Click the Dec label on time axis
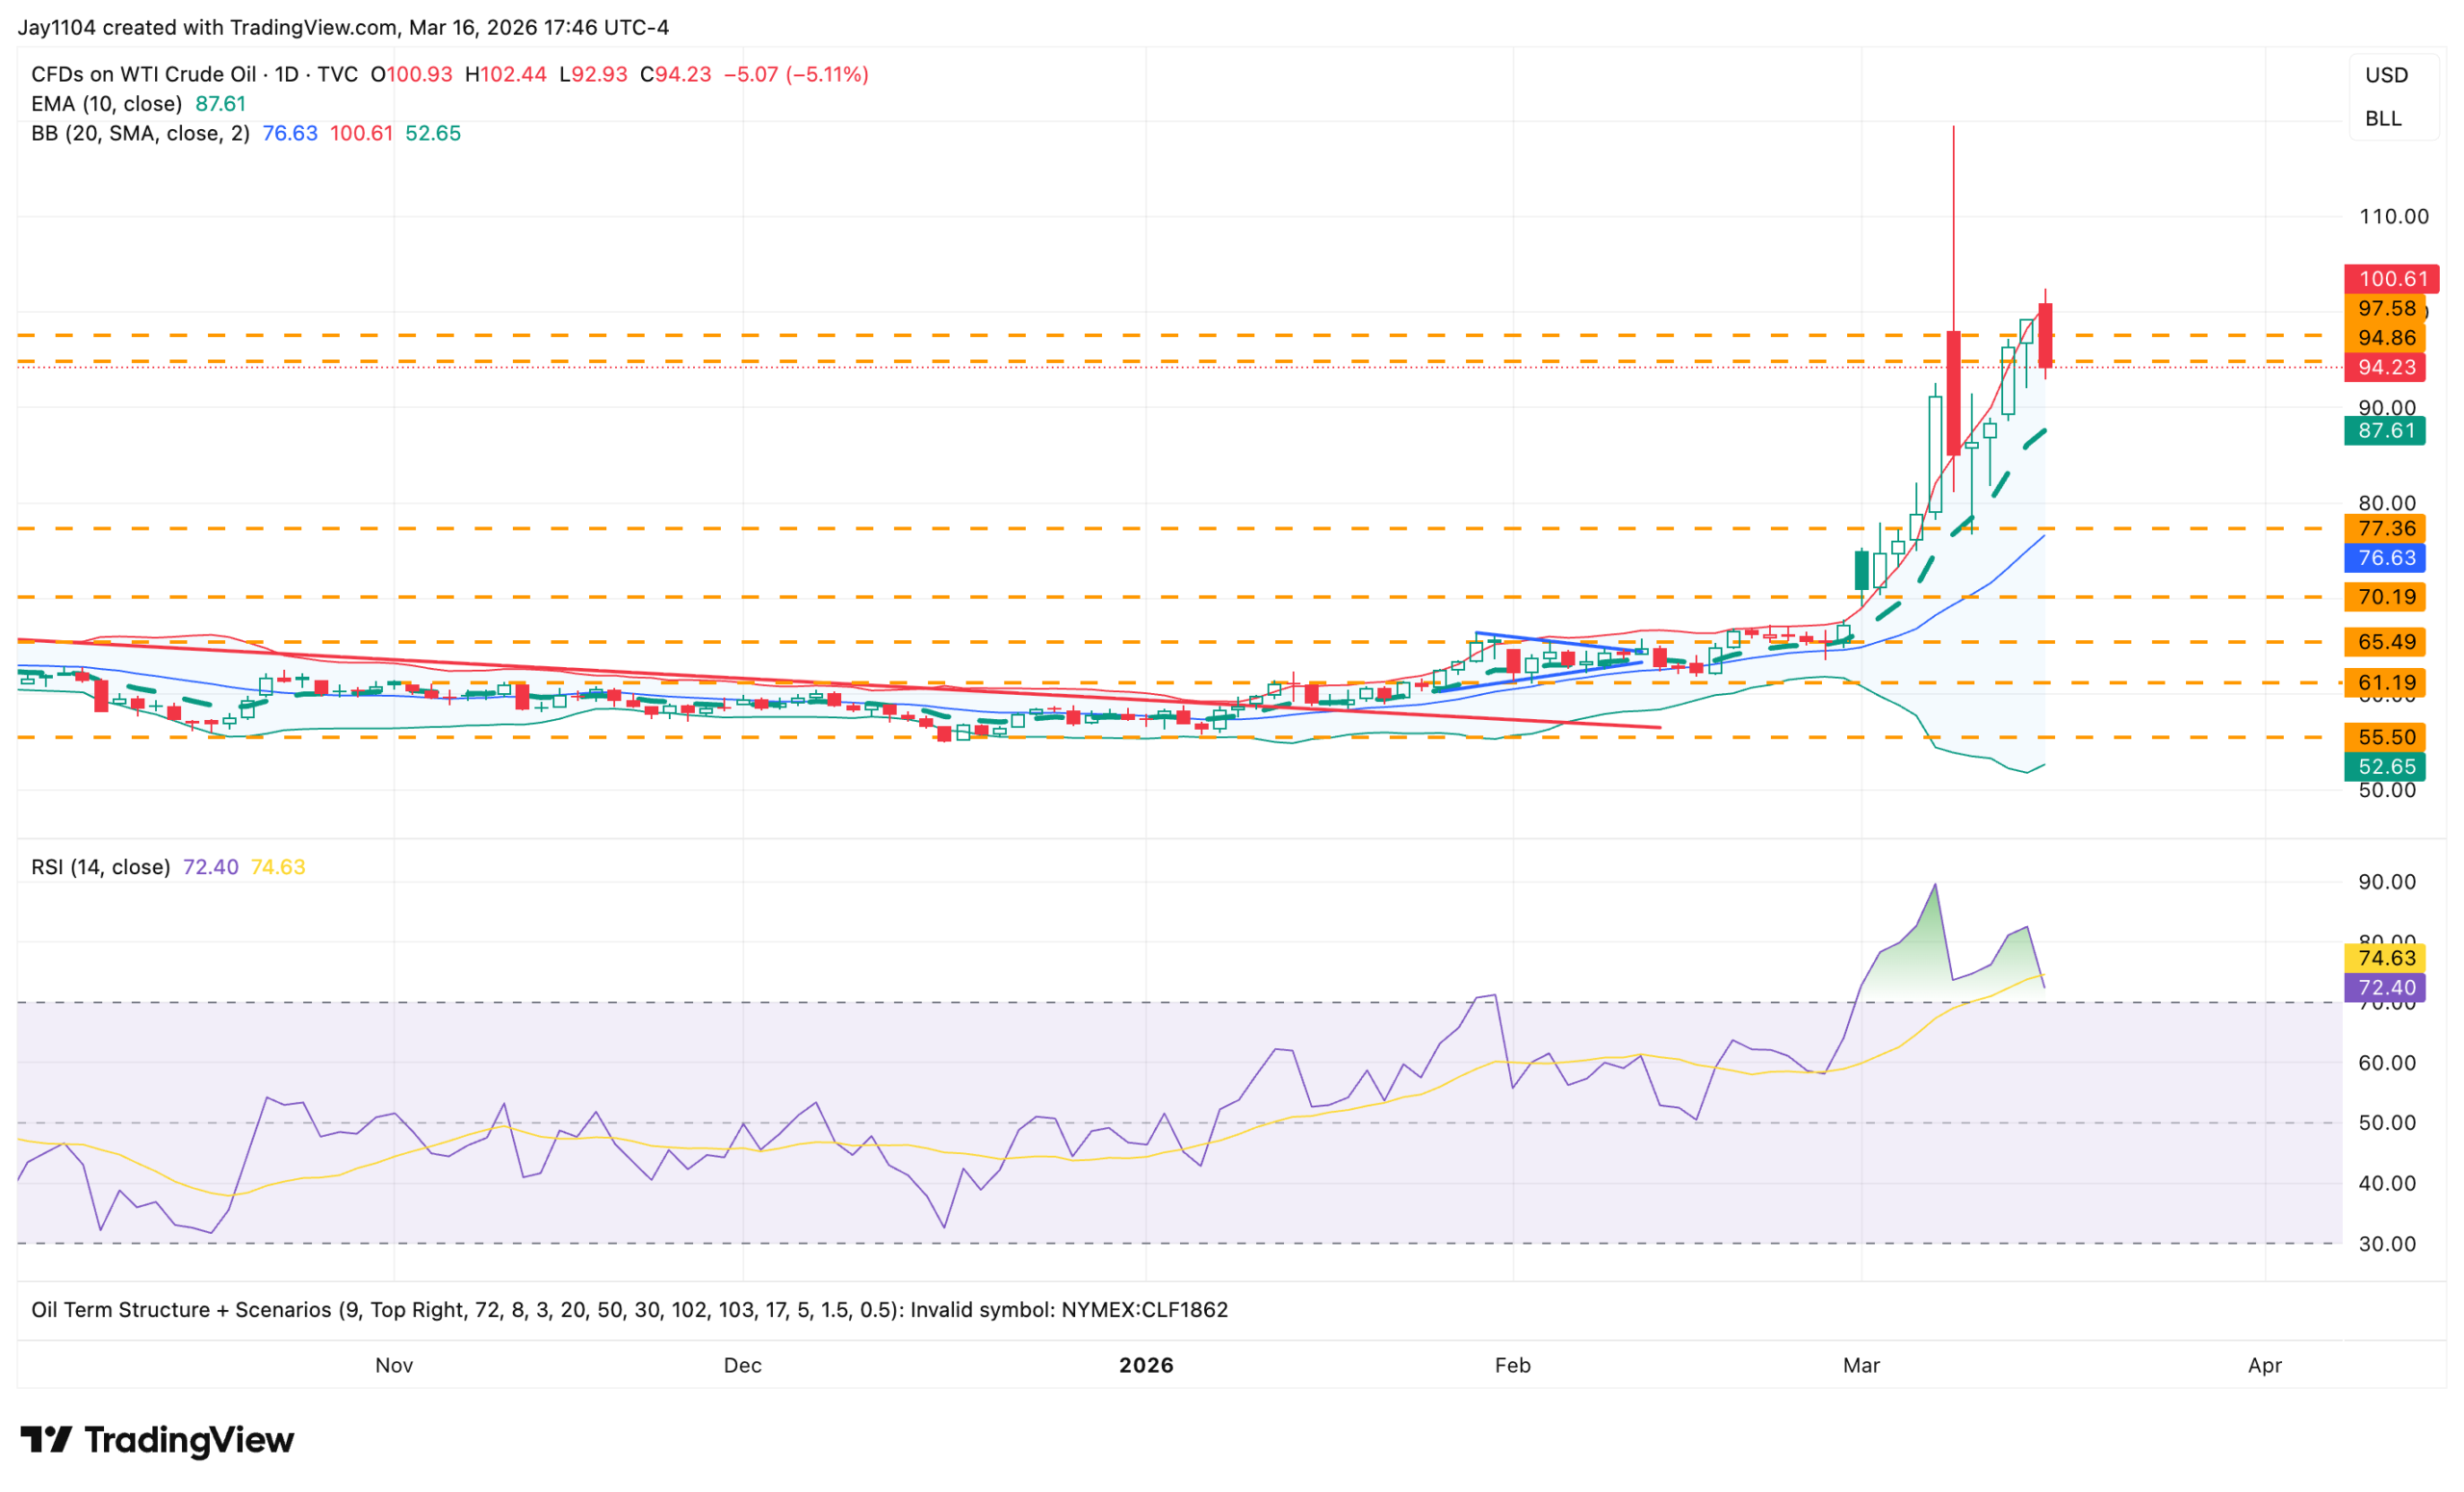The height and width of the screenshot is (1492, 2464). [743, 1366]
